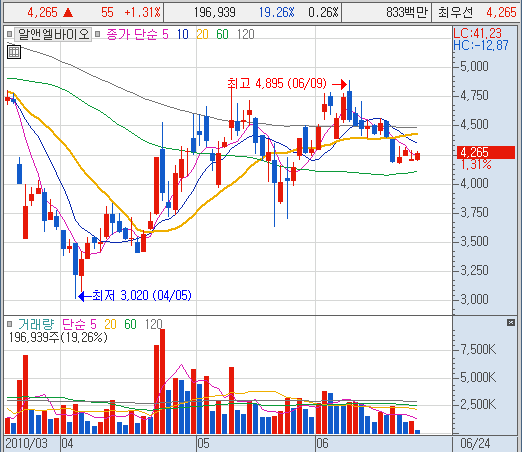Image resolution: width=522 pixels, height=452 pixels.
Task: Click the 04 month label on time axis
Action: [67, 444]
